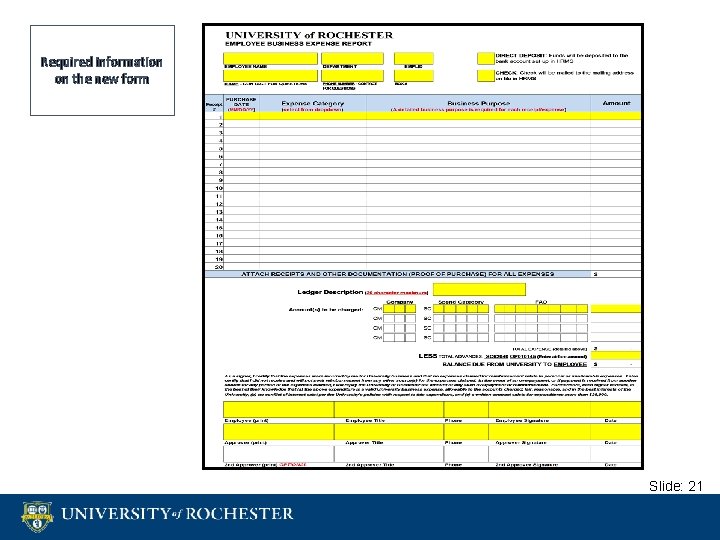The height and width of the screenshot is (540, 720).
Task: Click the Expense Category column header
Action: point(312,105)
